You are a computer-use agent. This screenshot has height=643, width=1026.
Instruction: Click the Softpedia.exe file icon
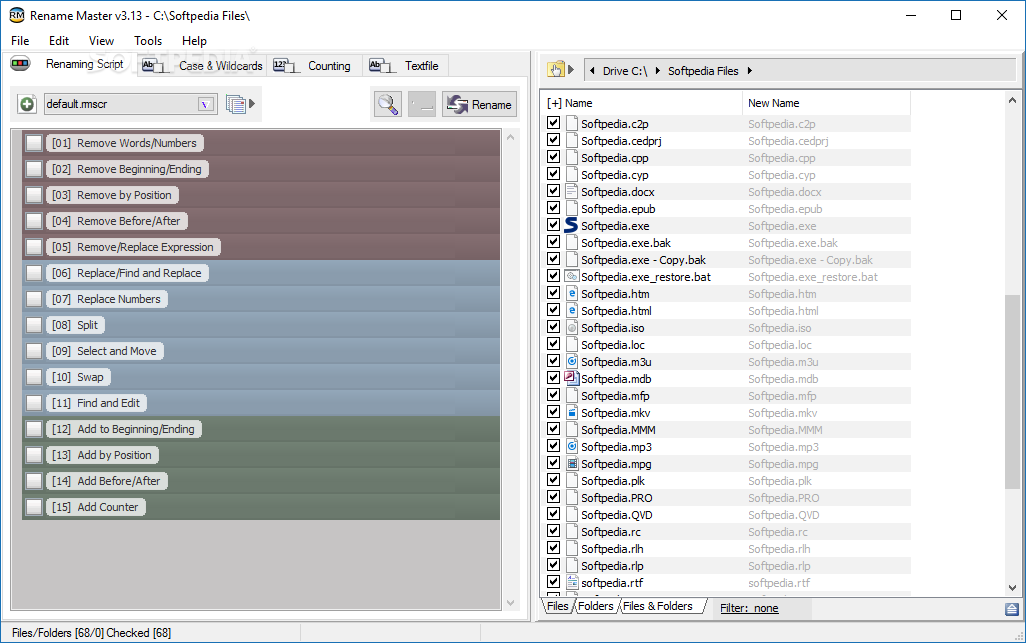point(571,226)
